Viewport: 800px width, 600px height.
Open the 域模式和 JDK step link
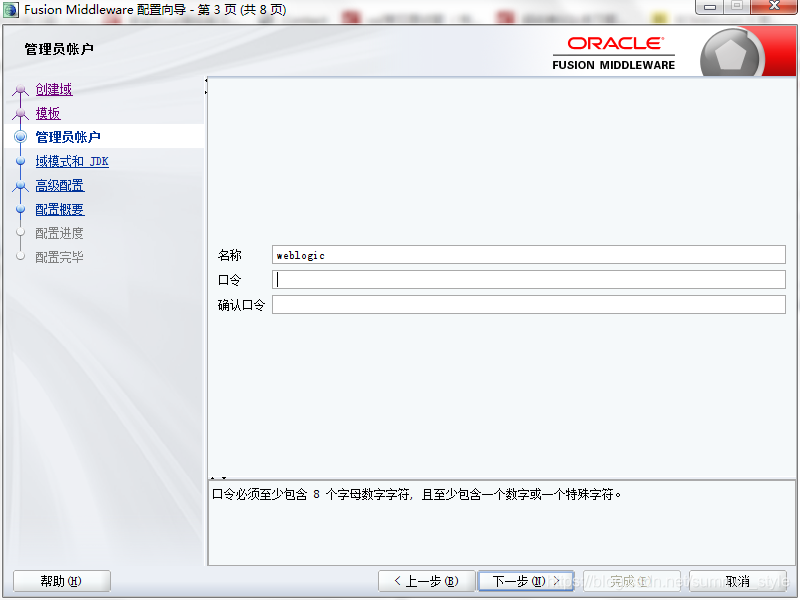[72, 161]
